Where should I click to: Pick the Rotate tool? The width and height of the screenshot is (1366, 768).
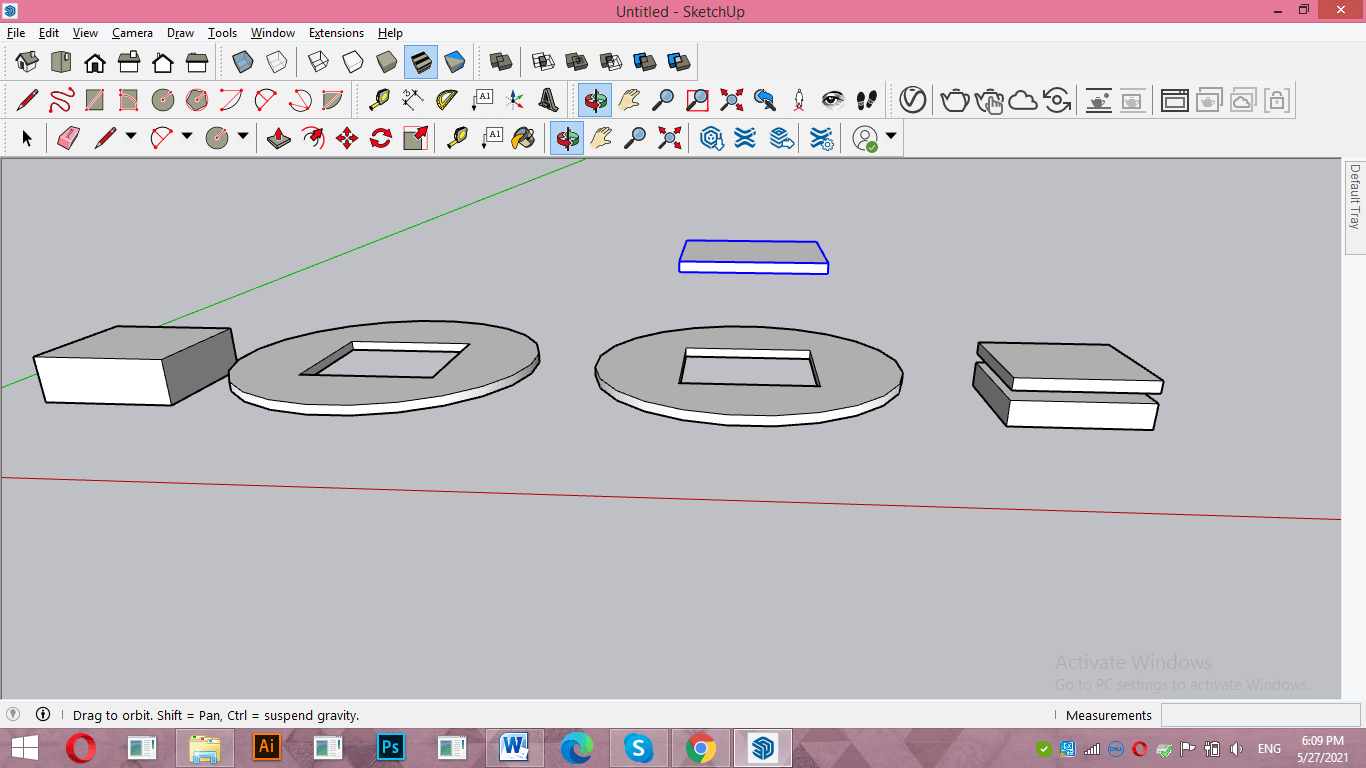(x=381, y=138)
